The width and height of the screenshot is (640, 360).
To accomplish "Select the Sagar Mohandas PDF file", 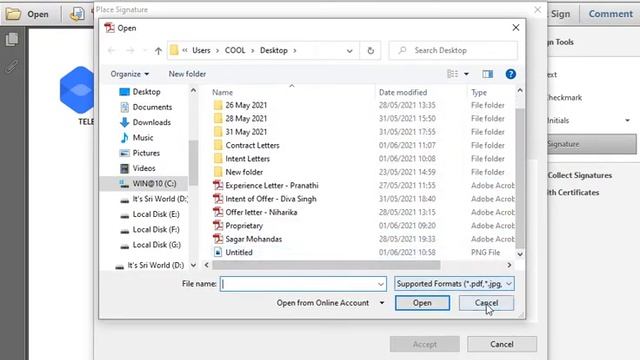I will coord(253,239).
